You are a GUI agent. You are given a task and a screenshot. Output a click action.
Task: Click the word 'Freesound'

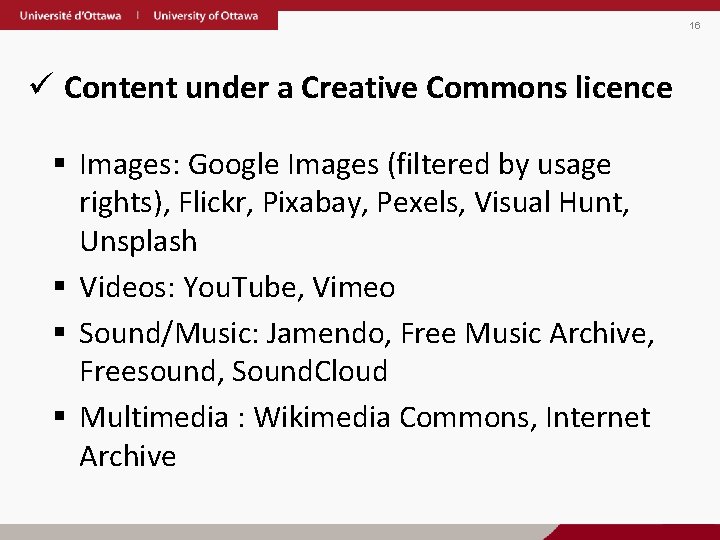coord(147,371)
